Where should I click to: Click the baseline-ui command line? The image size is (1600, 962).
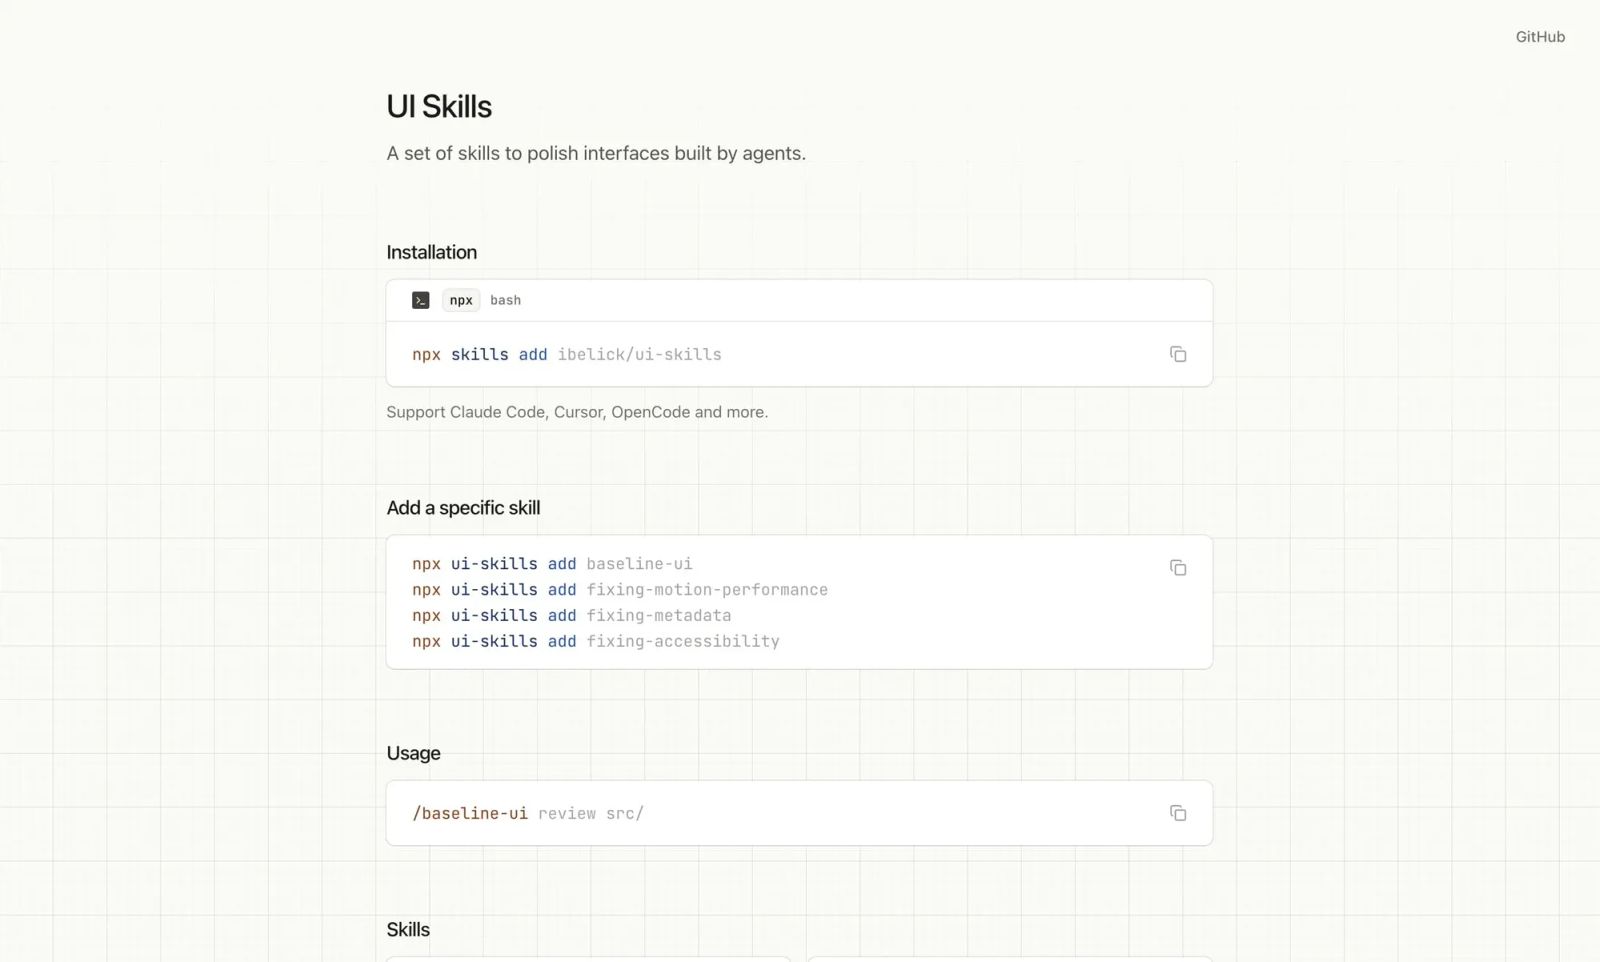(x=552, y=564)
